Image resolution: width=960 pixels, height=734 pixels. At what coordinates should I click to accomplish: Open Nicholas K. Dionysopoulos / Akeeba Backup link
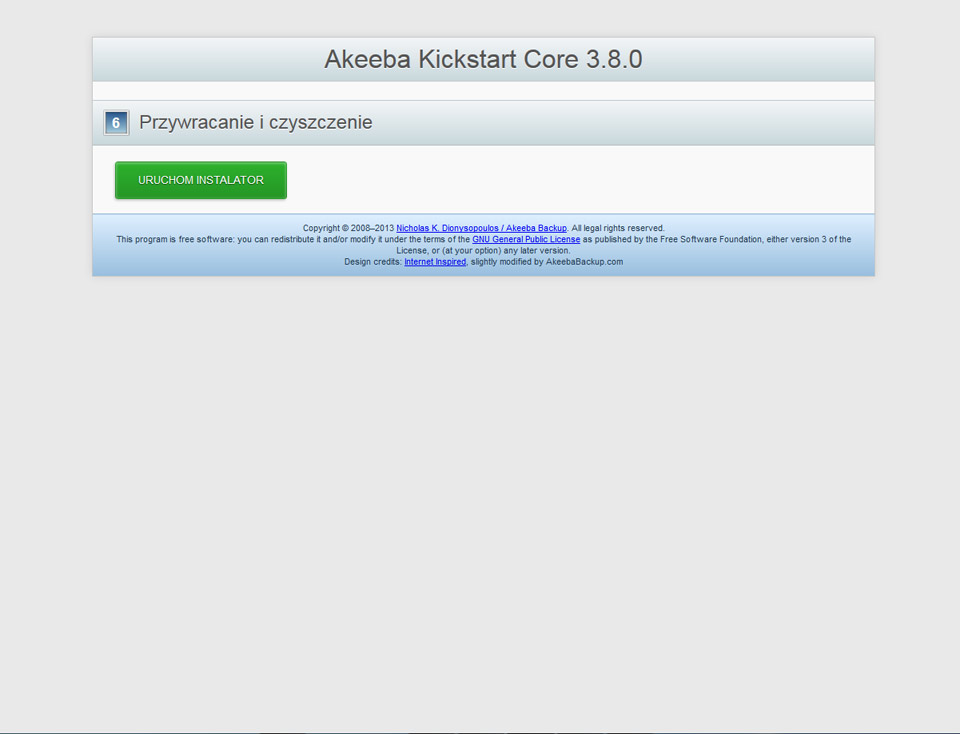click(x=481, y=228)
